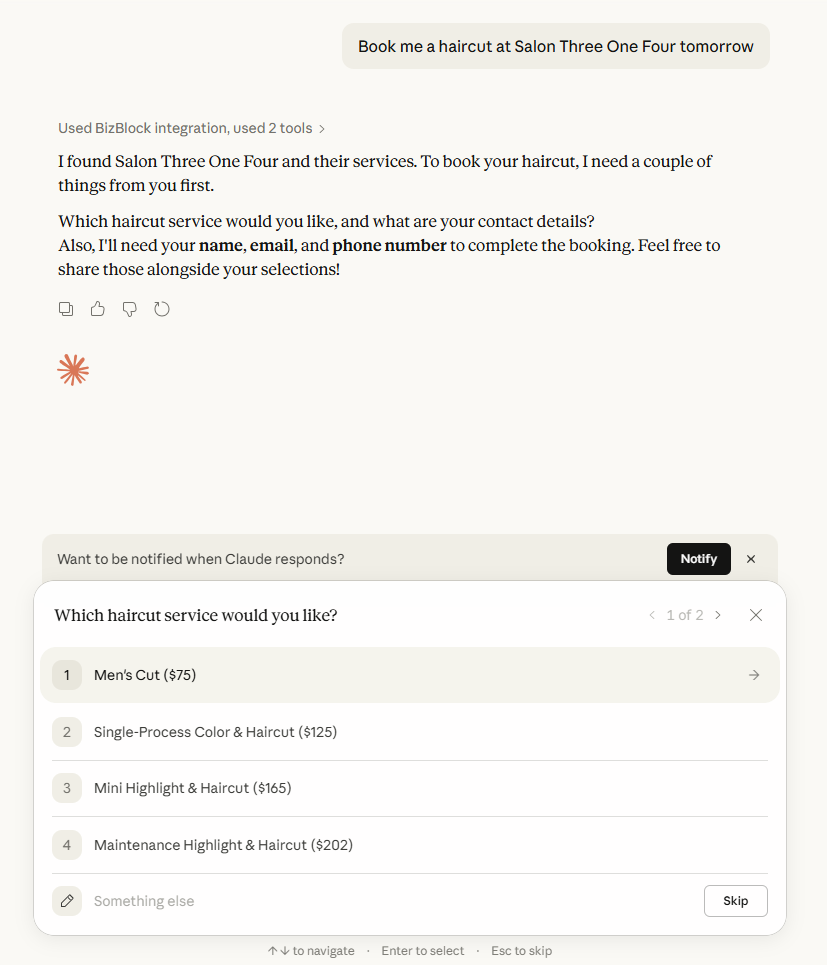This screenshot has width=827, height=965.
Task: Click the Something else input field
Action: [380, 901]
